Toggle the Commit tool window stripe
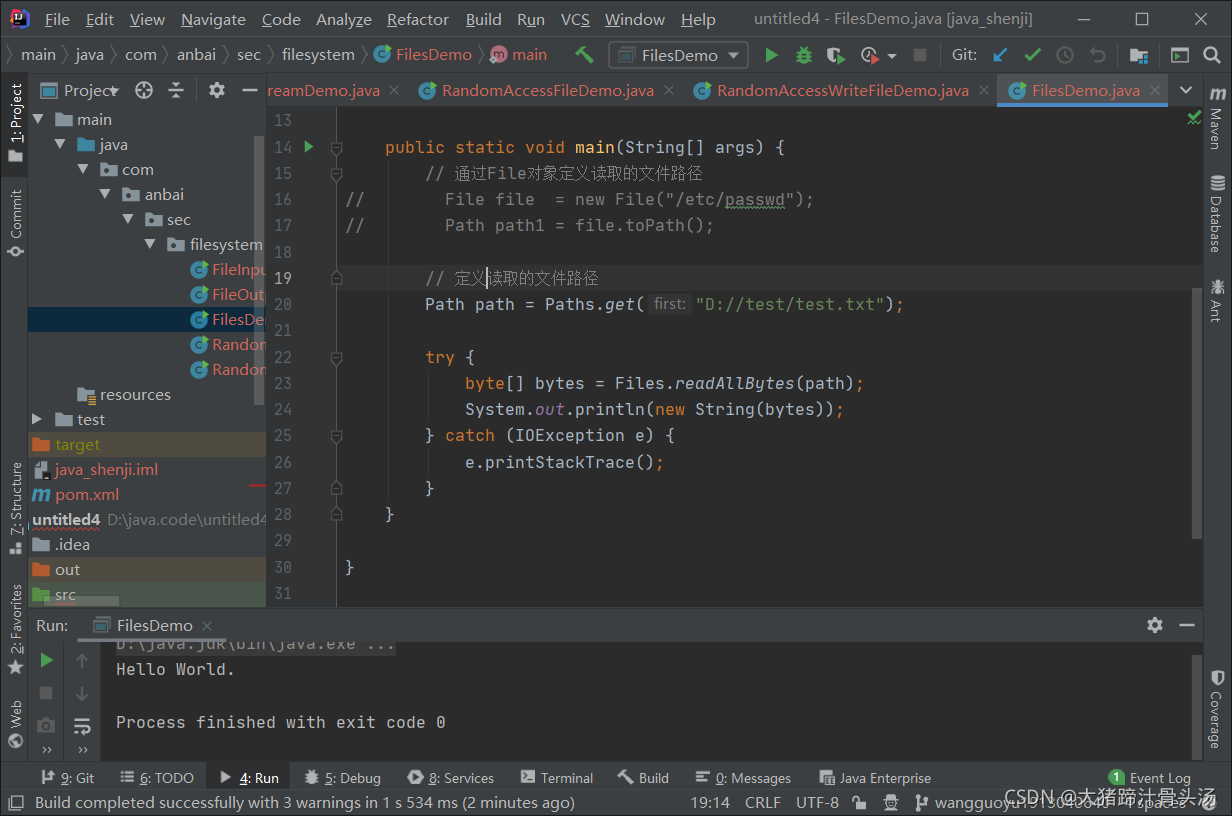Viewport: 1232px width, 816px height. [x=15, y=223]
